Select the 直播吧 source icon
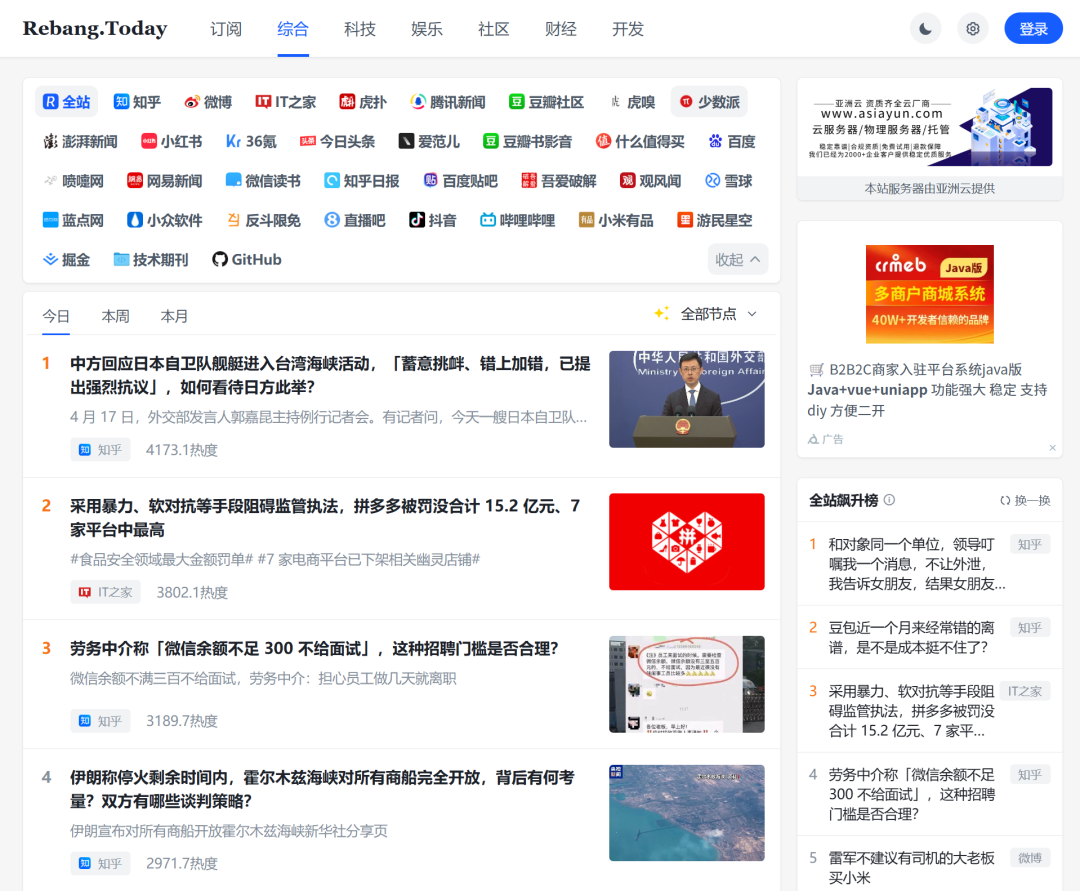The width and height of the screenshot is (1080, 891). coord(355,220)
